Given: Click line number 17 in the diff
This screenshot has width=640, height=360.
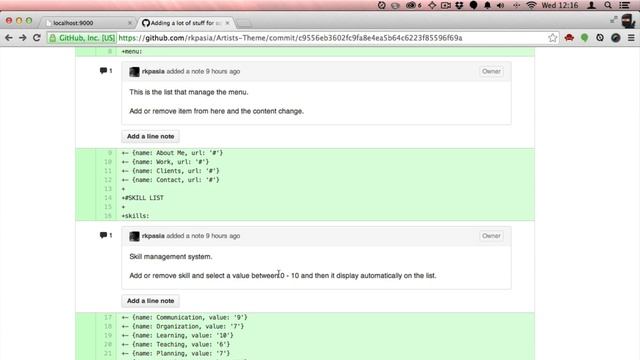Looking at the screenshot, I should pos(107,317).
